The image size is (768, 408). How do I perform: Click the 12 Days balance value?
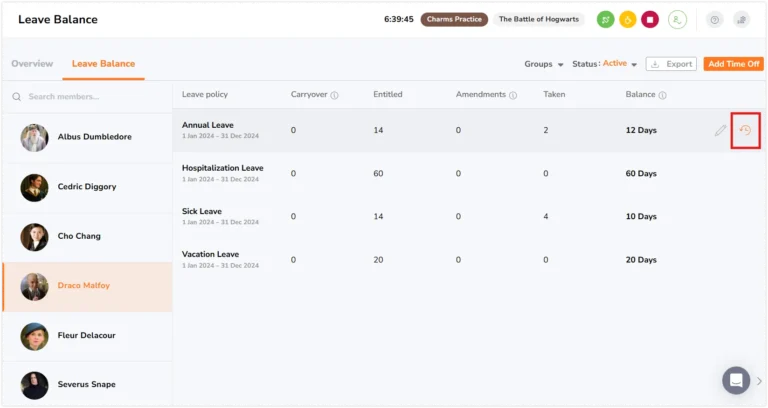click(641, 130)
